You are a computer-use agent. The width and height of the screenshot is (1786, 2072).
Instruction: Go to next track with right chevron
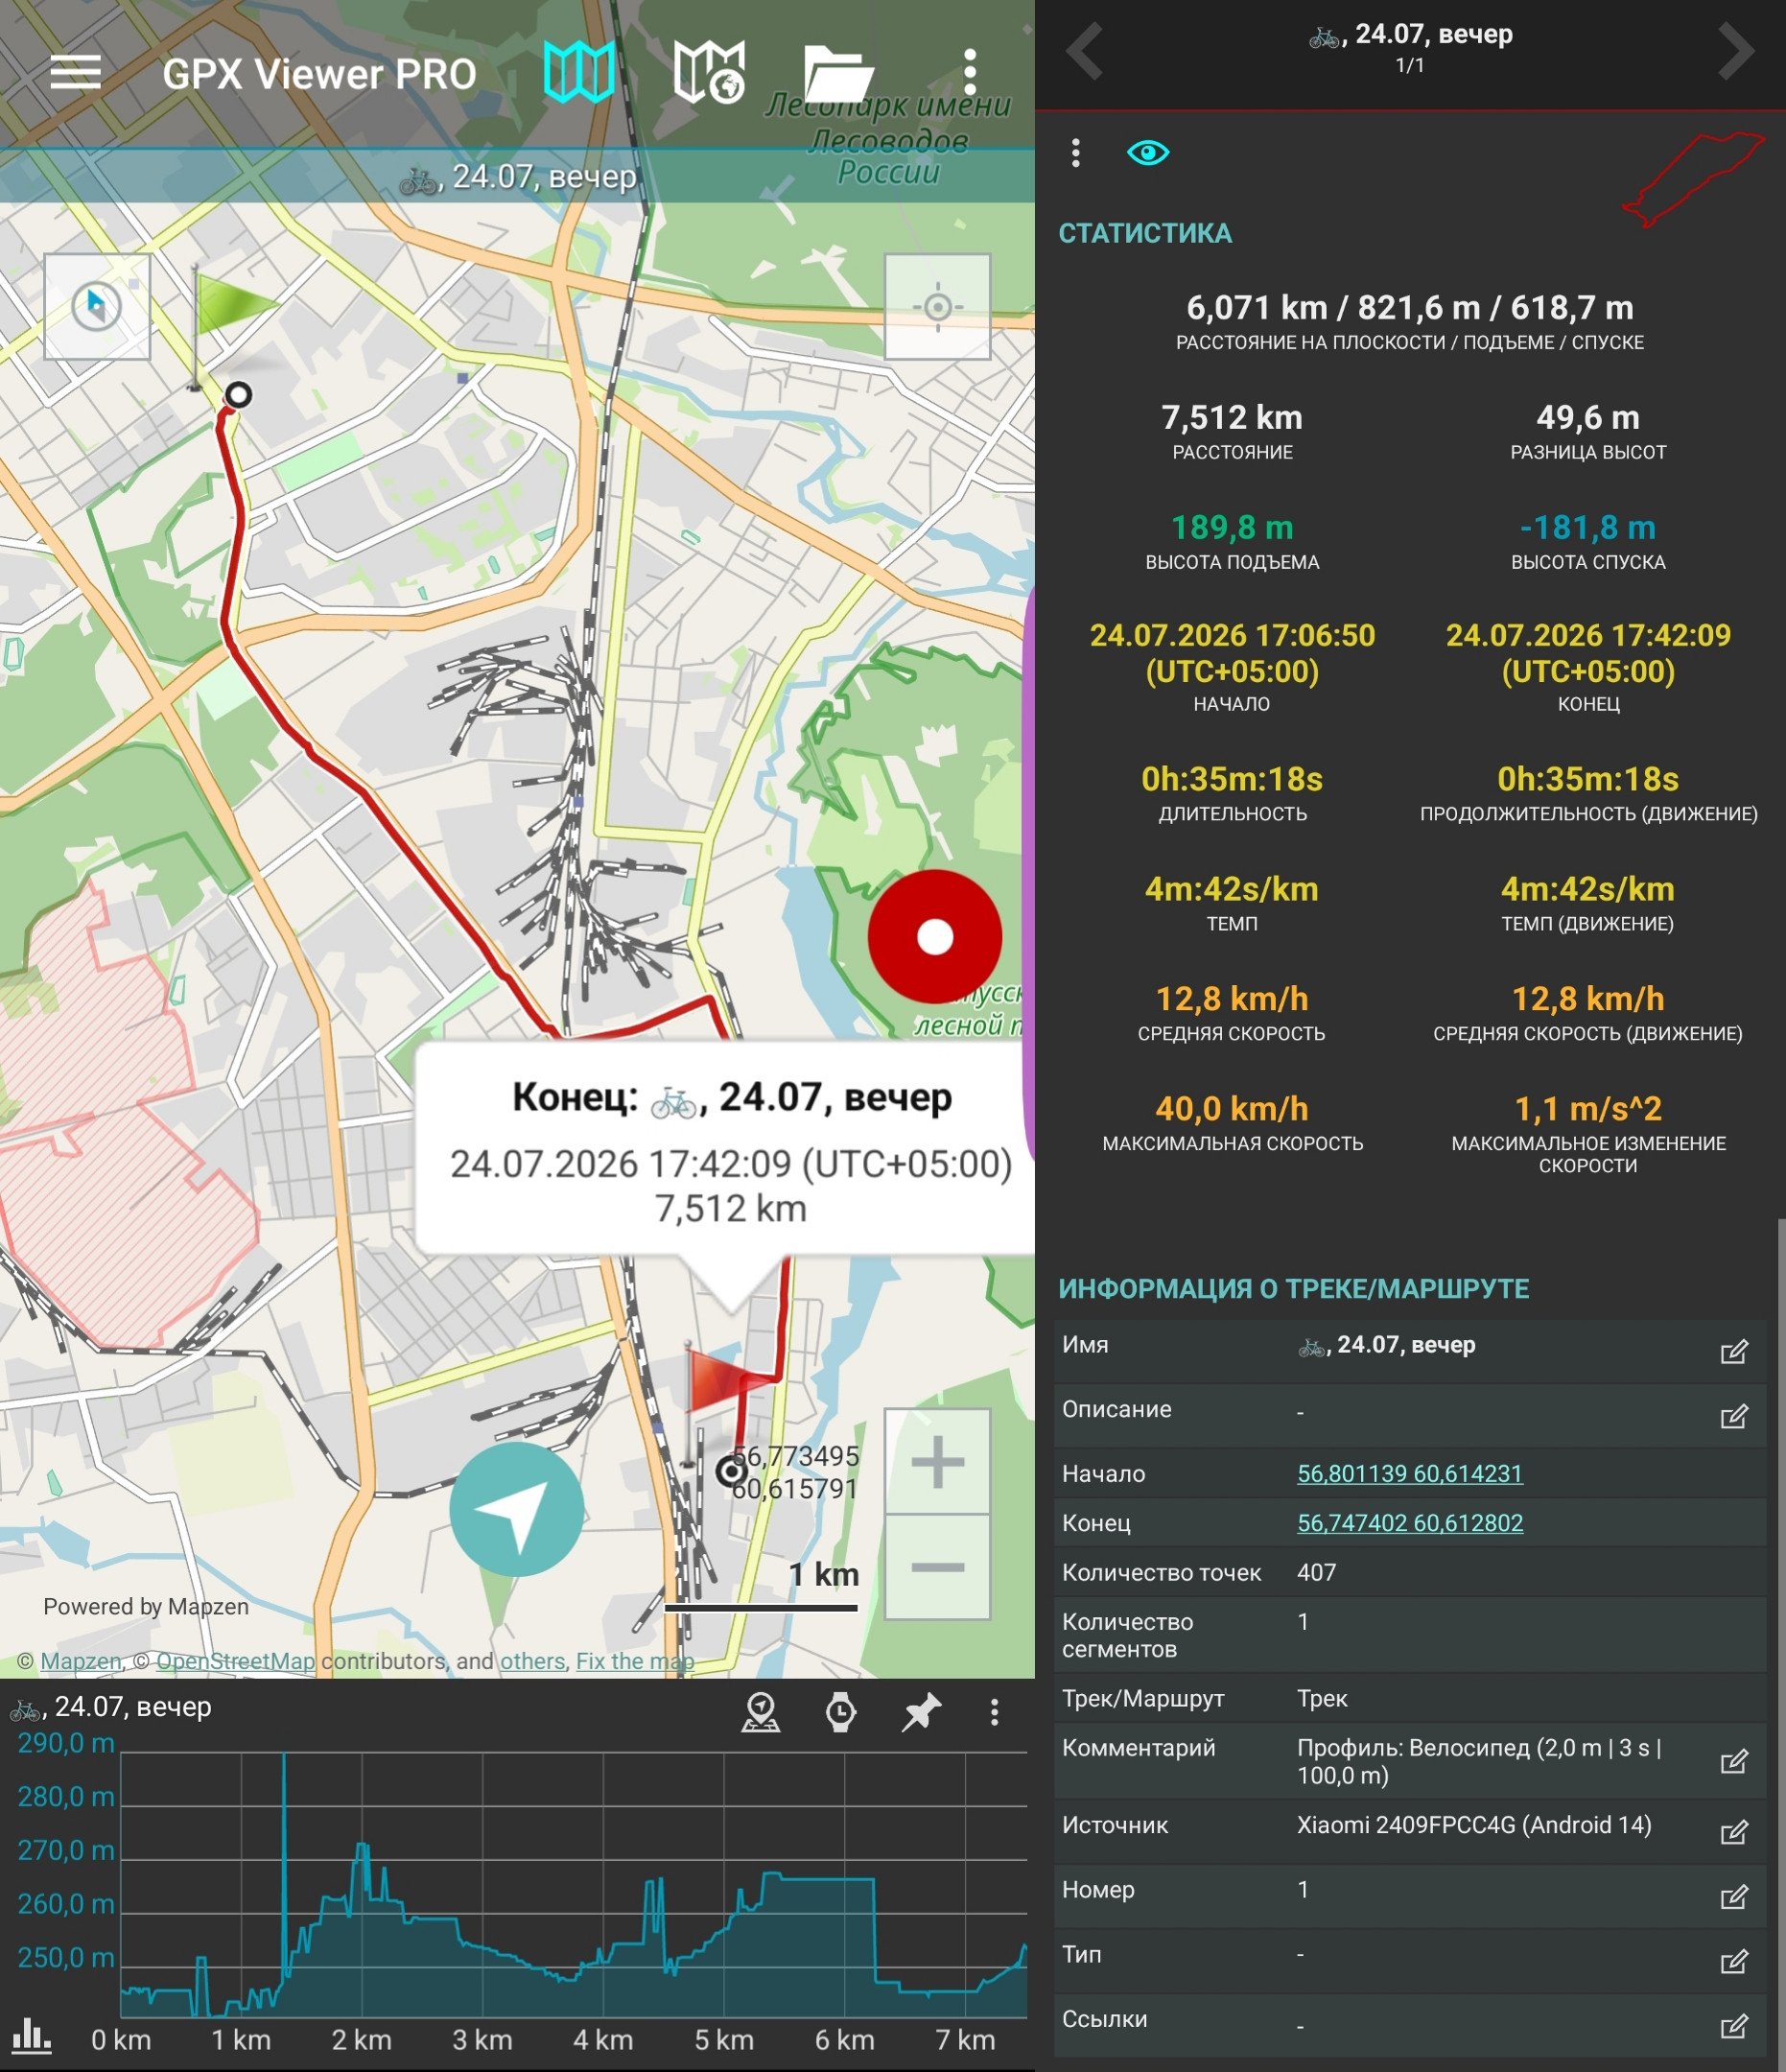[1735, 50]
